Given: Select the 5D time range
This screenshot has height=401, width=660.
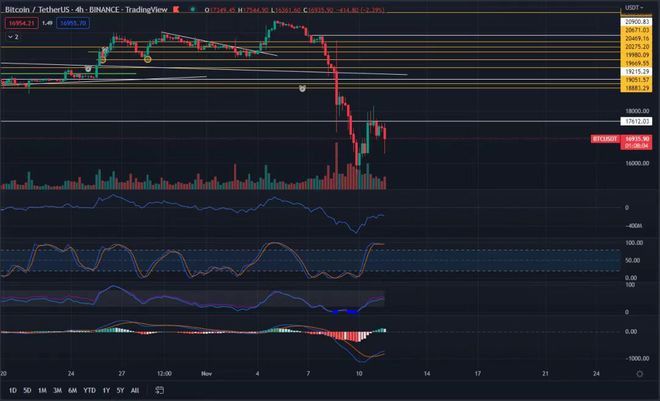Looking at the screenshot, I should coord(28,390).
